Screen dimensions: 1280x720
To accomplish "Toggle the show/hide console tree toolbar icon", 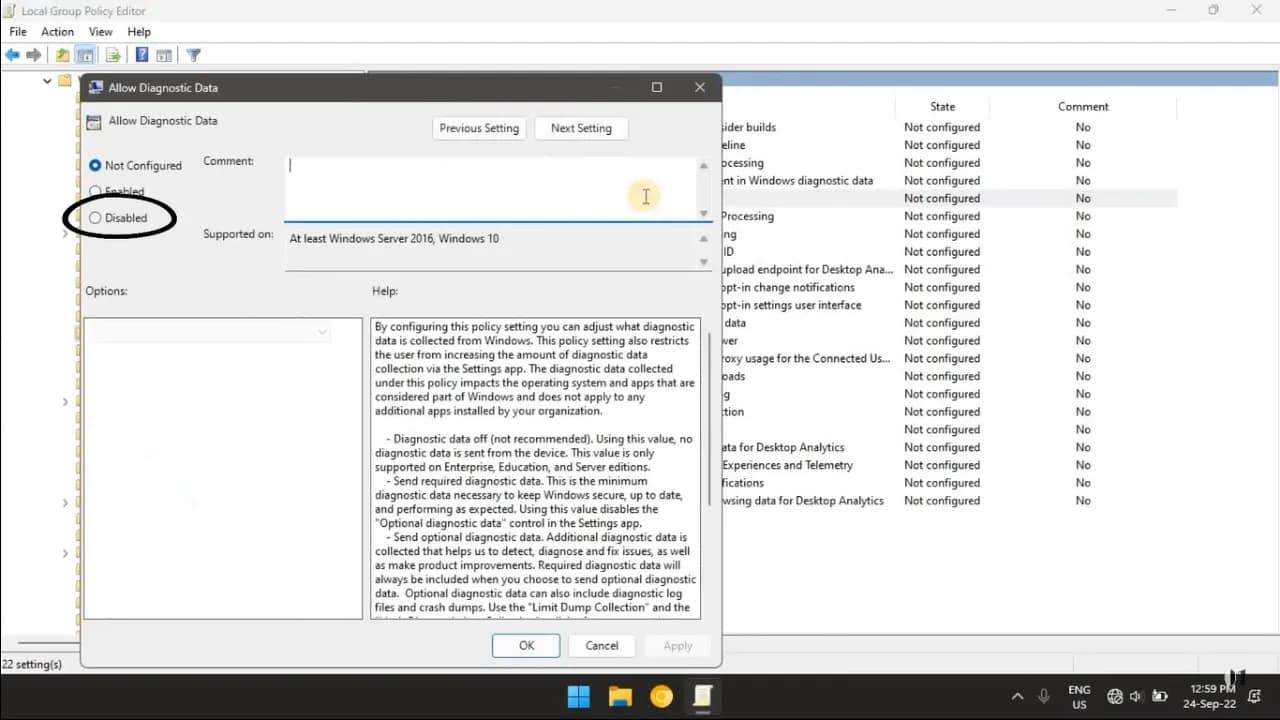I will (86, 55).
